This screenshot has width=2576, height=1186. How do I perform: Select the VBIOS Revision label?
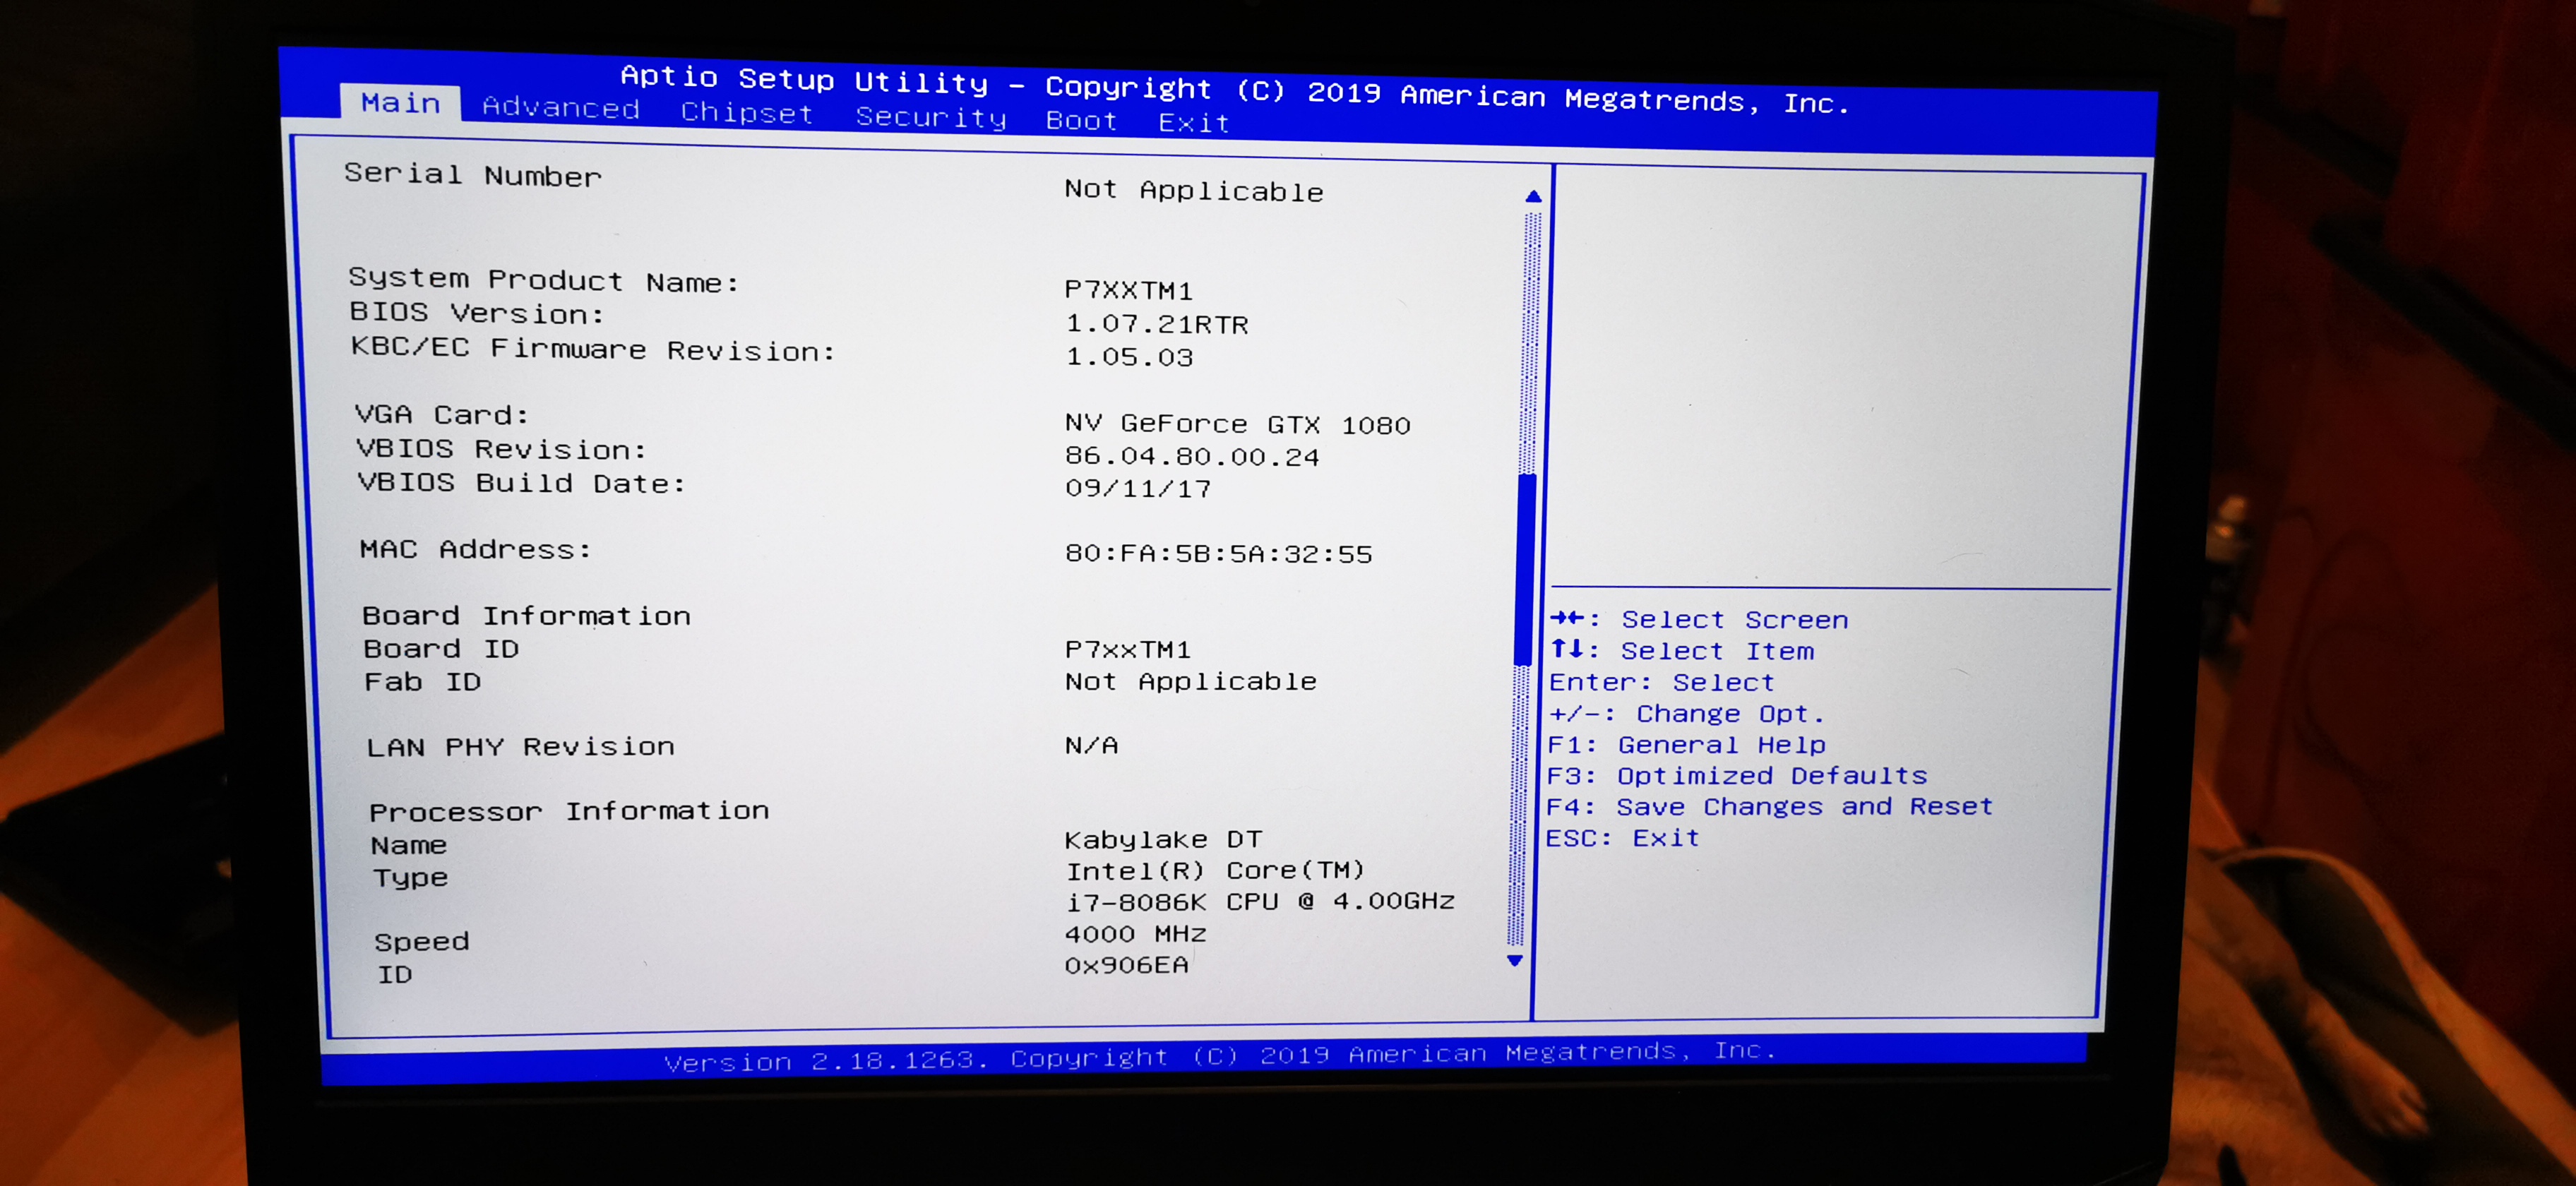tap(501, 448)
